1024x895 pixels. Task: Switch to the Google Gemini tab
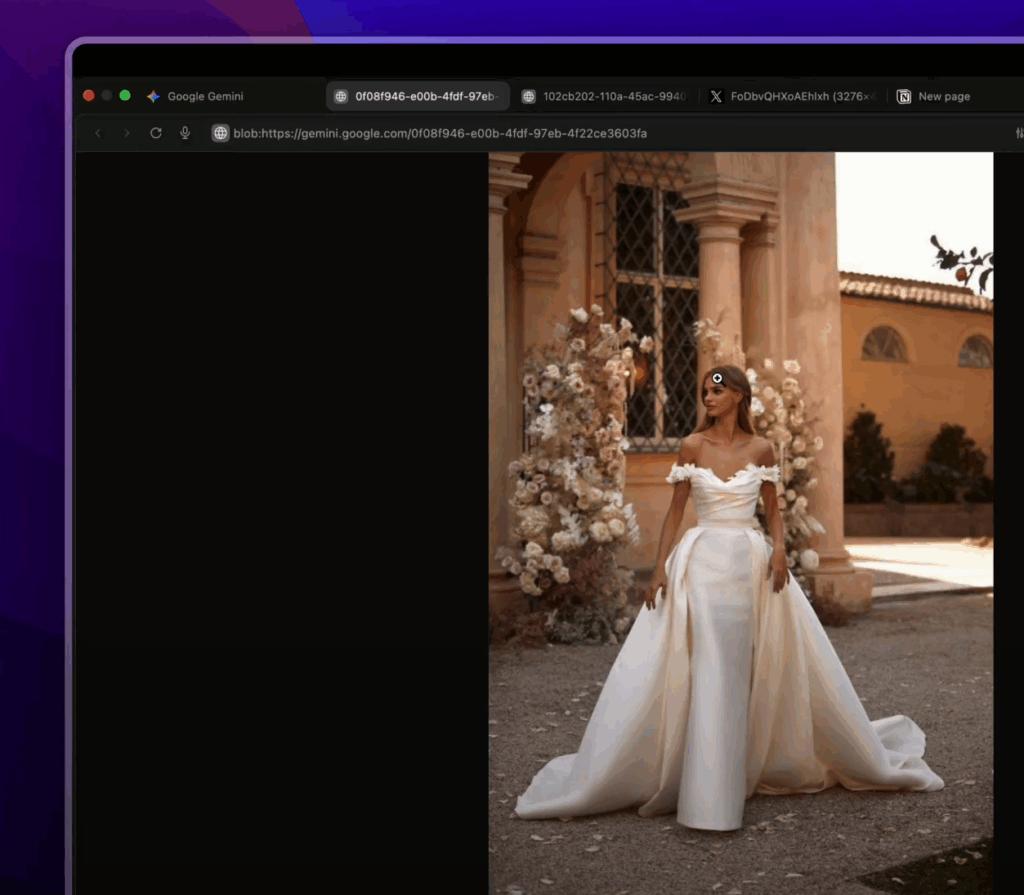click(205, 97)
